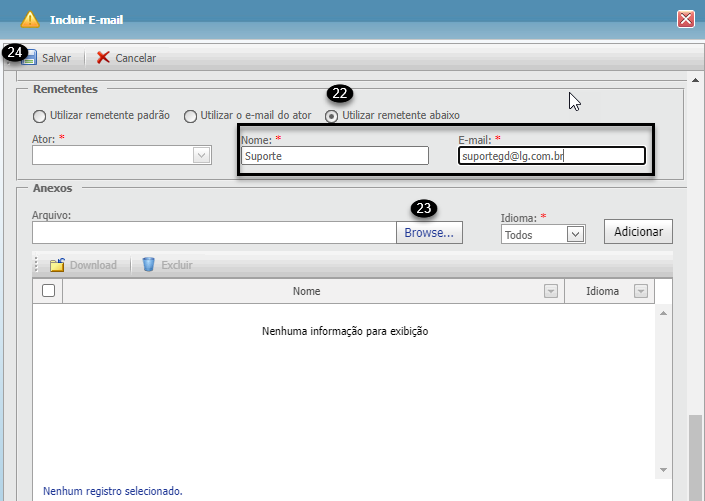The image size is (705, 501).
Task: Toggle the select-all checkbox in grid header
Action: [x=49, y=291]
